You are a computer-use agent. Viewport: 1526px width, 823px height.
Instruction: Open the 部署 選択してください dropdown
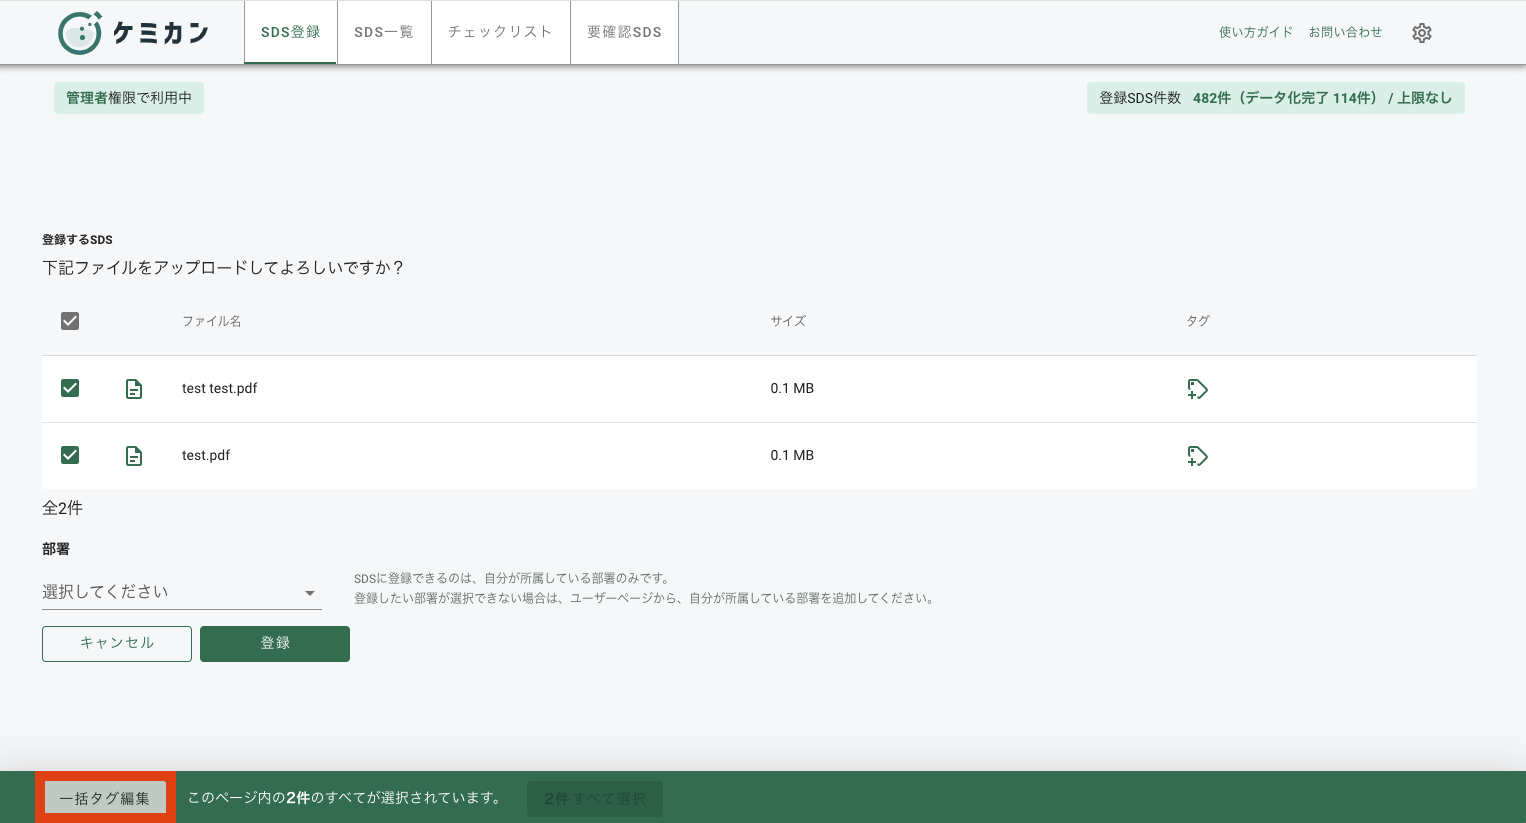[182, 592]
